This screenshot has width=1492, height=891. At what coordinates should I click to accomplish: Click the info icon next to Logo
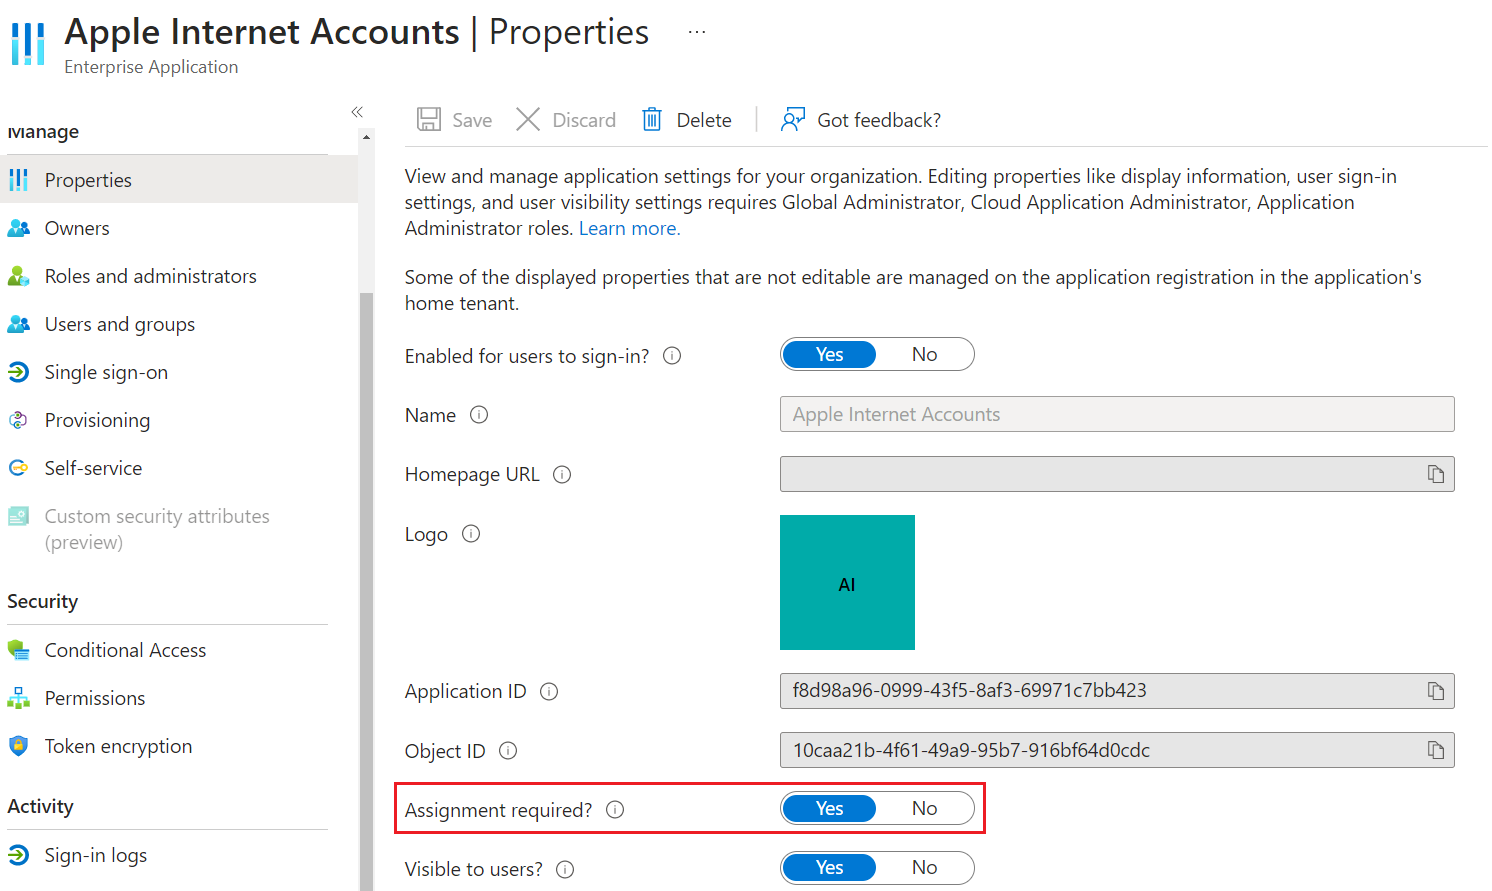(x=471, y=534)
